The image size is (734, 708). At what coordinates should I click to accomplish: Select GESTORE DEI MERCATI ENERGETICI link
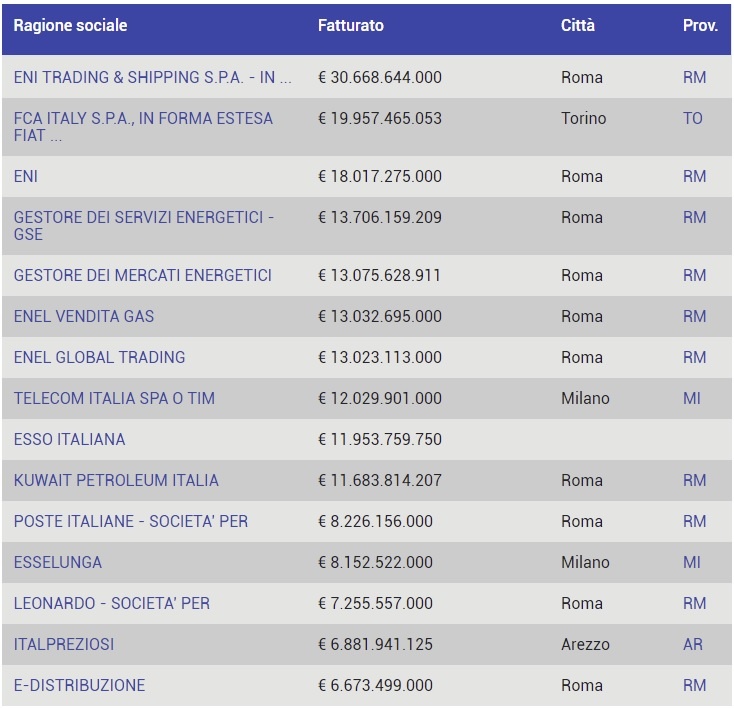[143, 275]
